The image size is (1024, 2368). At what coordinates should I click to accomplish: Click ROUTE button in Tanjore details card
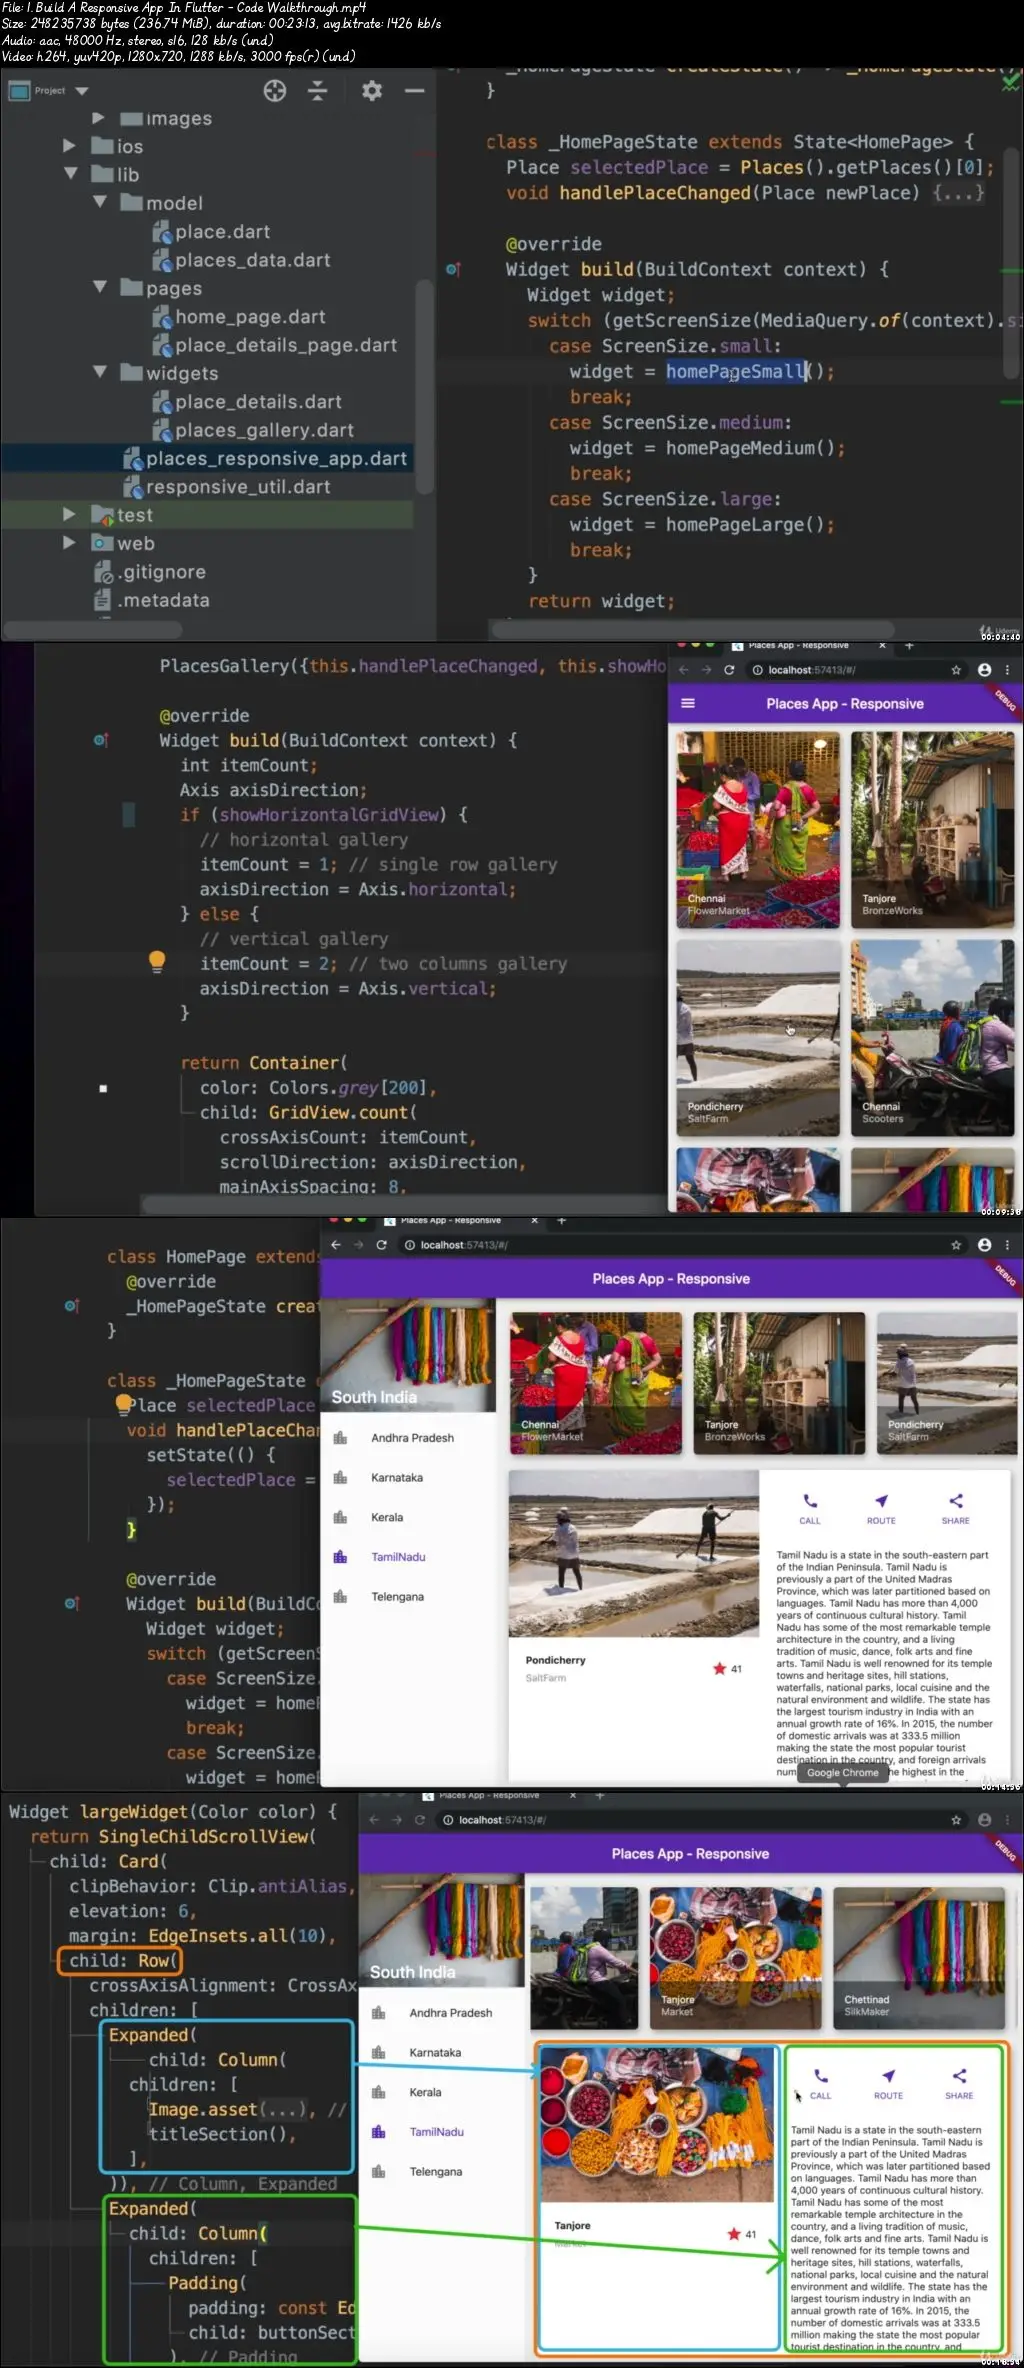888,2084
